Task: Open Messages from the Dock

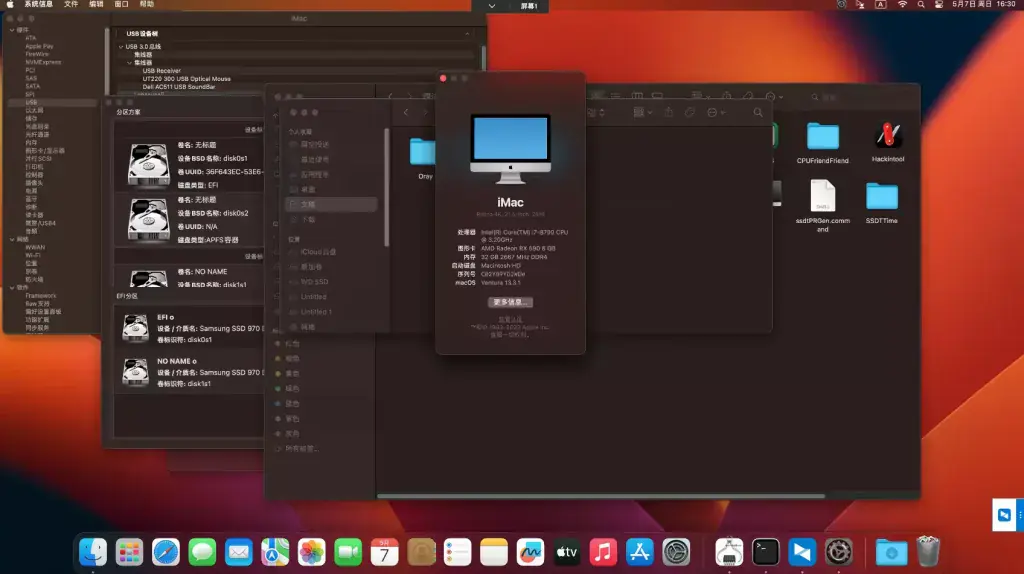Action: click(x=202, y=552)
